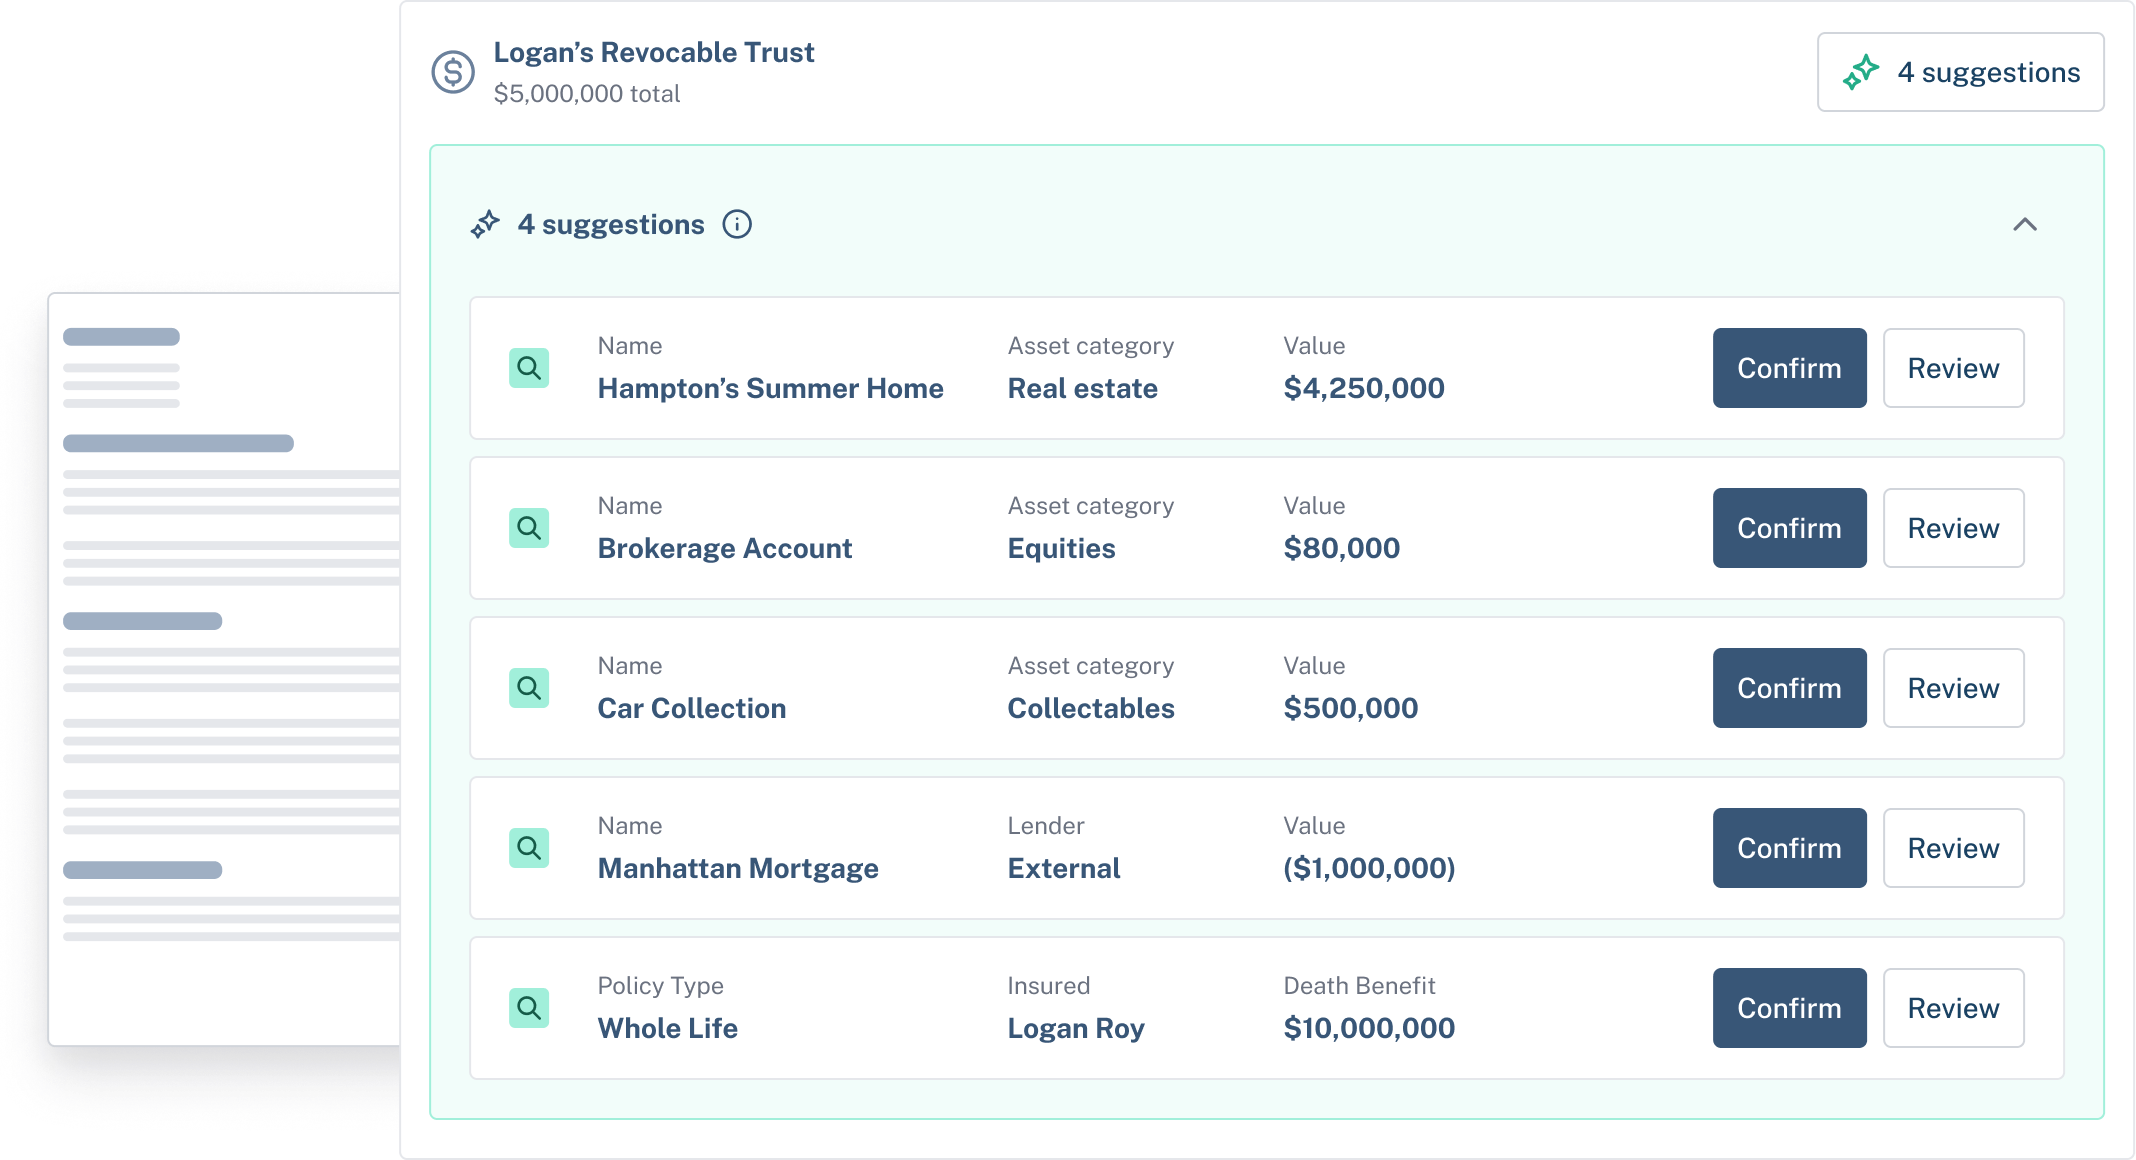Review the Brokerage Account suggestion
The width and height of the screenshot is (2136, 1160).
(1953, 528)
